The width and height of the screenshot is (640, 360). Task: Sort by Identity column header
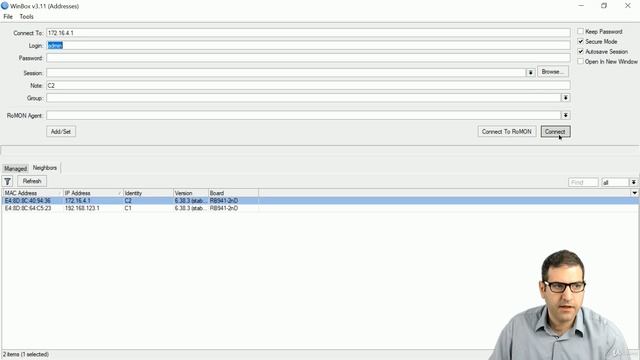click(x=148, y=193)
